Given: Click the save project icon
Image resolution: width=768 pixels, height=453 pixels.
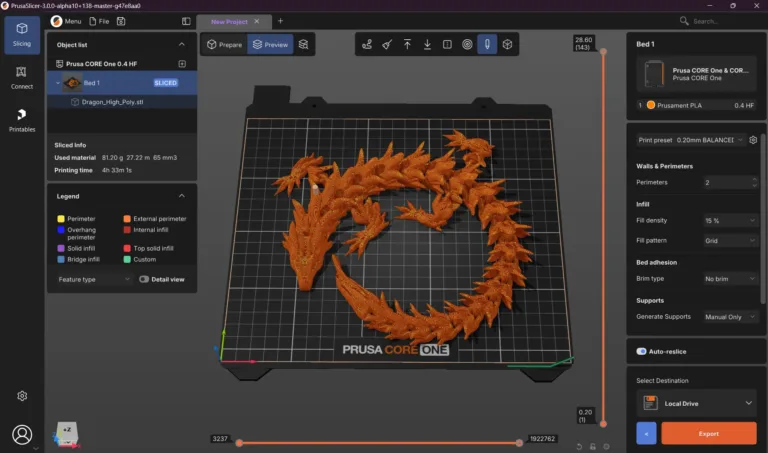Looking at the screenshot, I should coord(121,21).
